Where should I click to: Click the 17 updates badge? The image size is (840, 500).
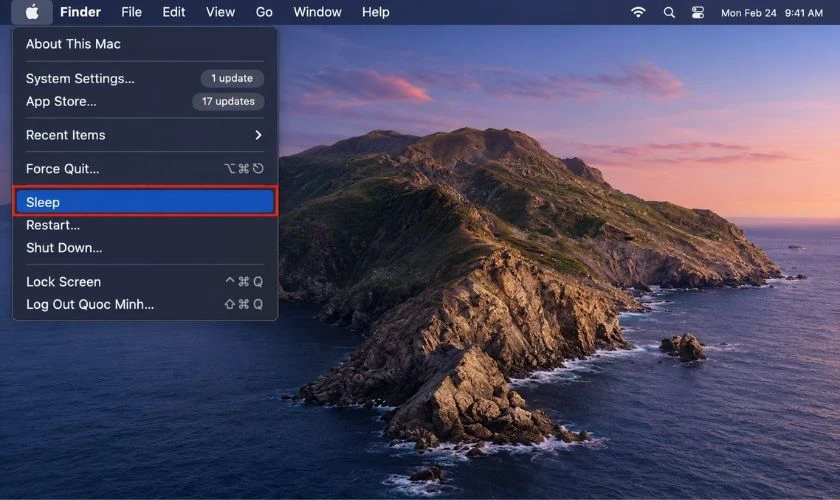[228, 101]
